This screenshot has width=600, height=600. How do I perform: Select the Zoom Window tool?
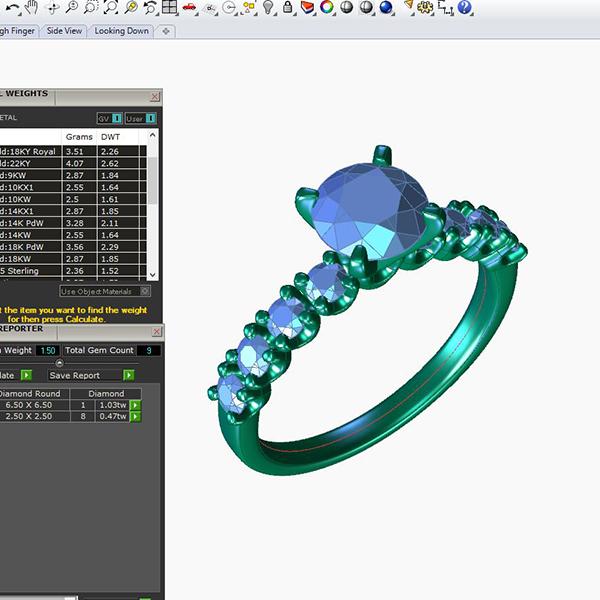coord(91,7)
